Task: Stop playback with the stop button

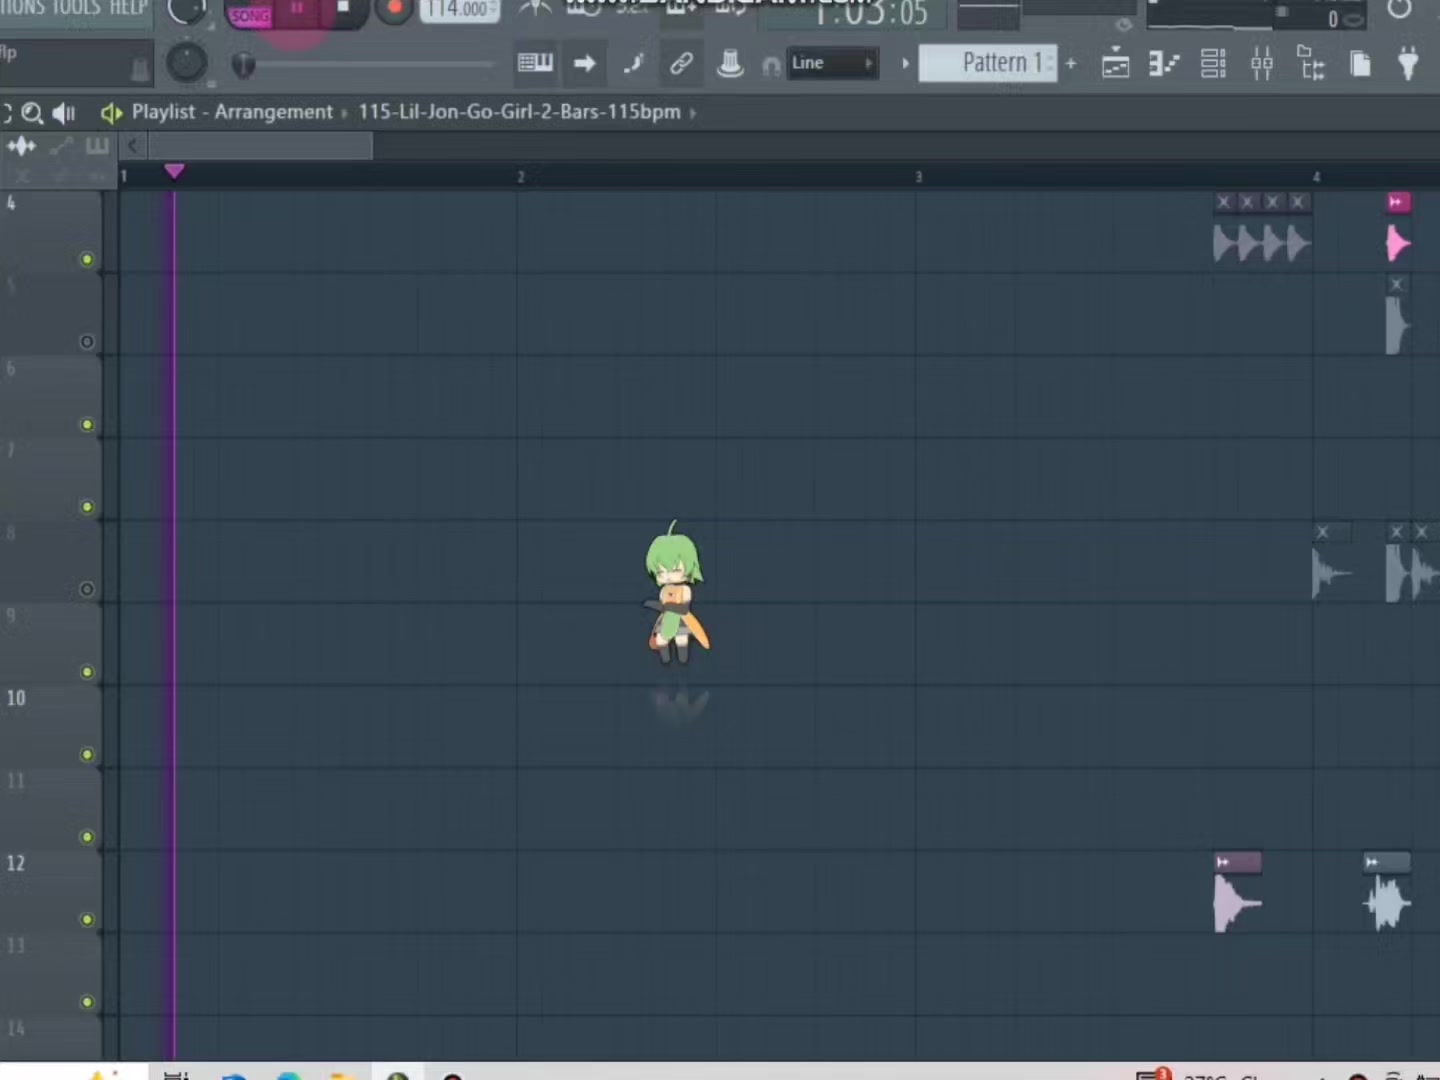Action: coord(343,8)
